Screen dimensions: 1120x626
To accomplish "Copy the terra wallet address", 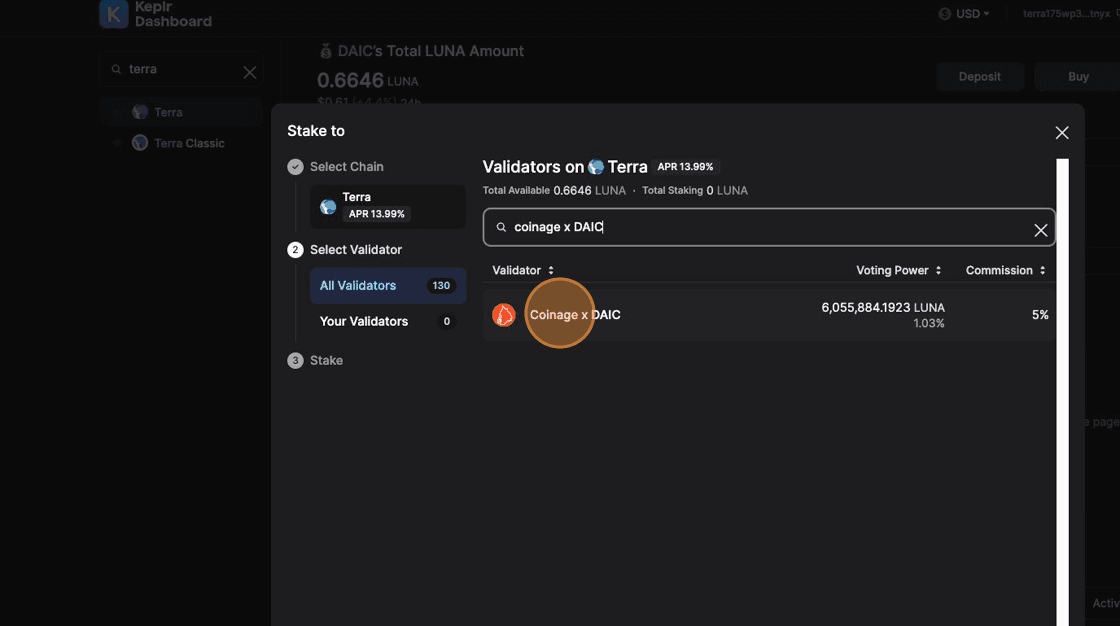I will [1116, 14].
